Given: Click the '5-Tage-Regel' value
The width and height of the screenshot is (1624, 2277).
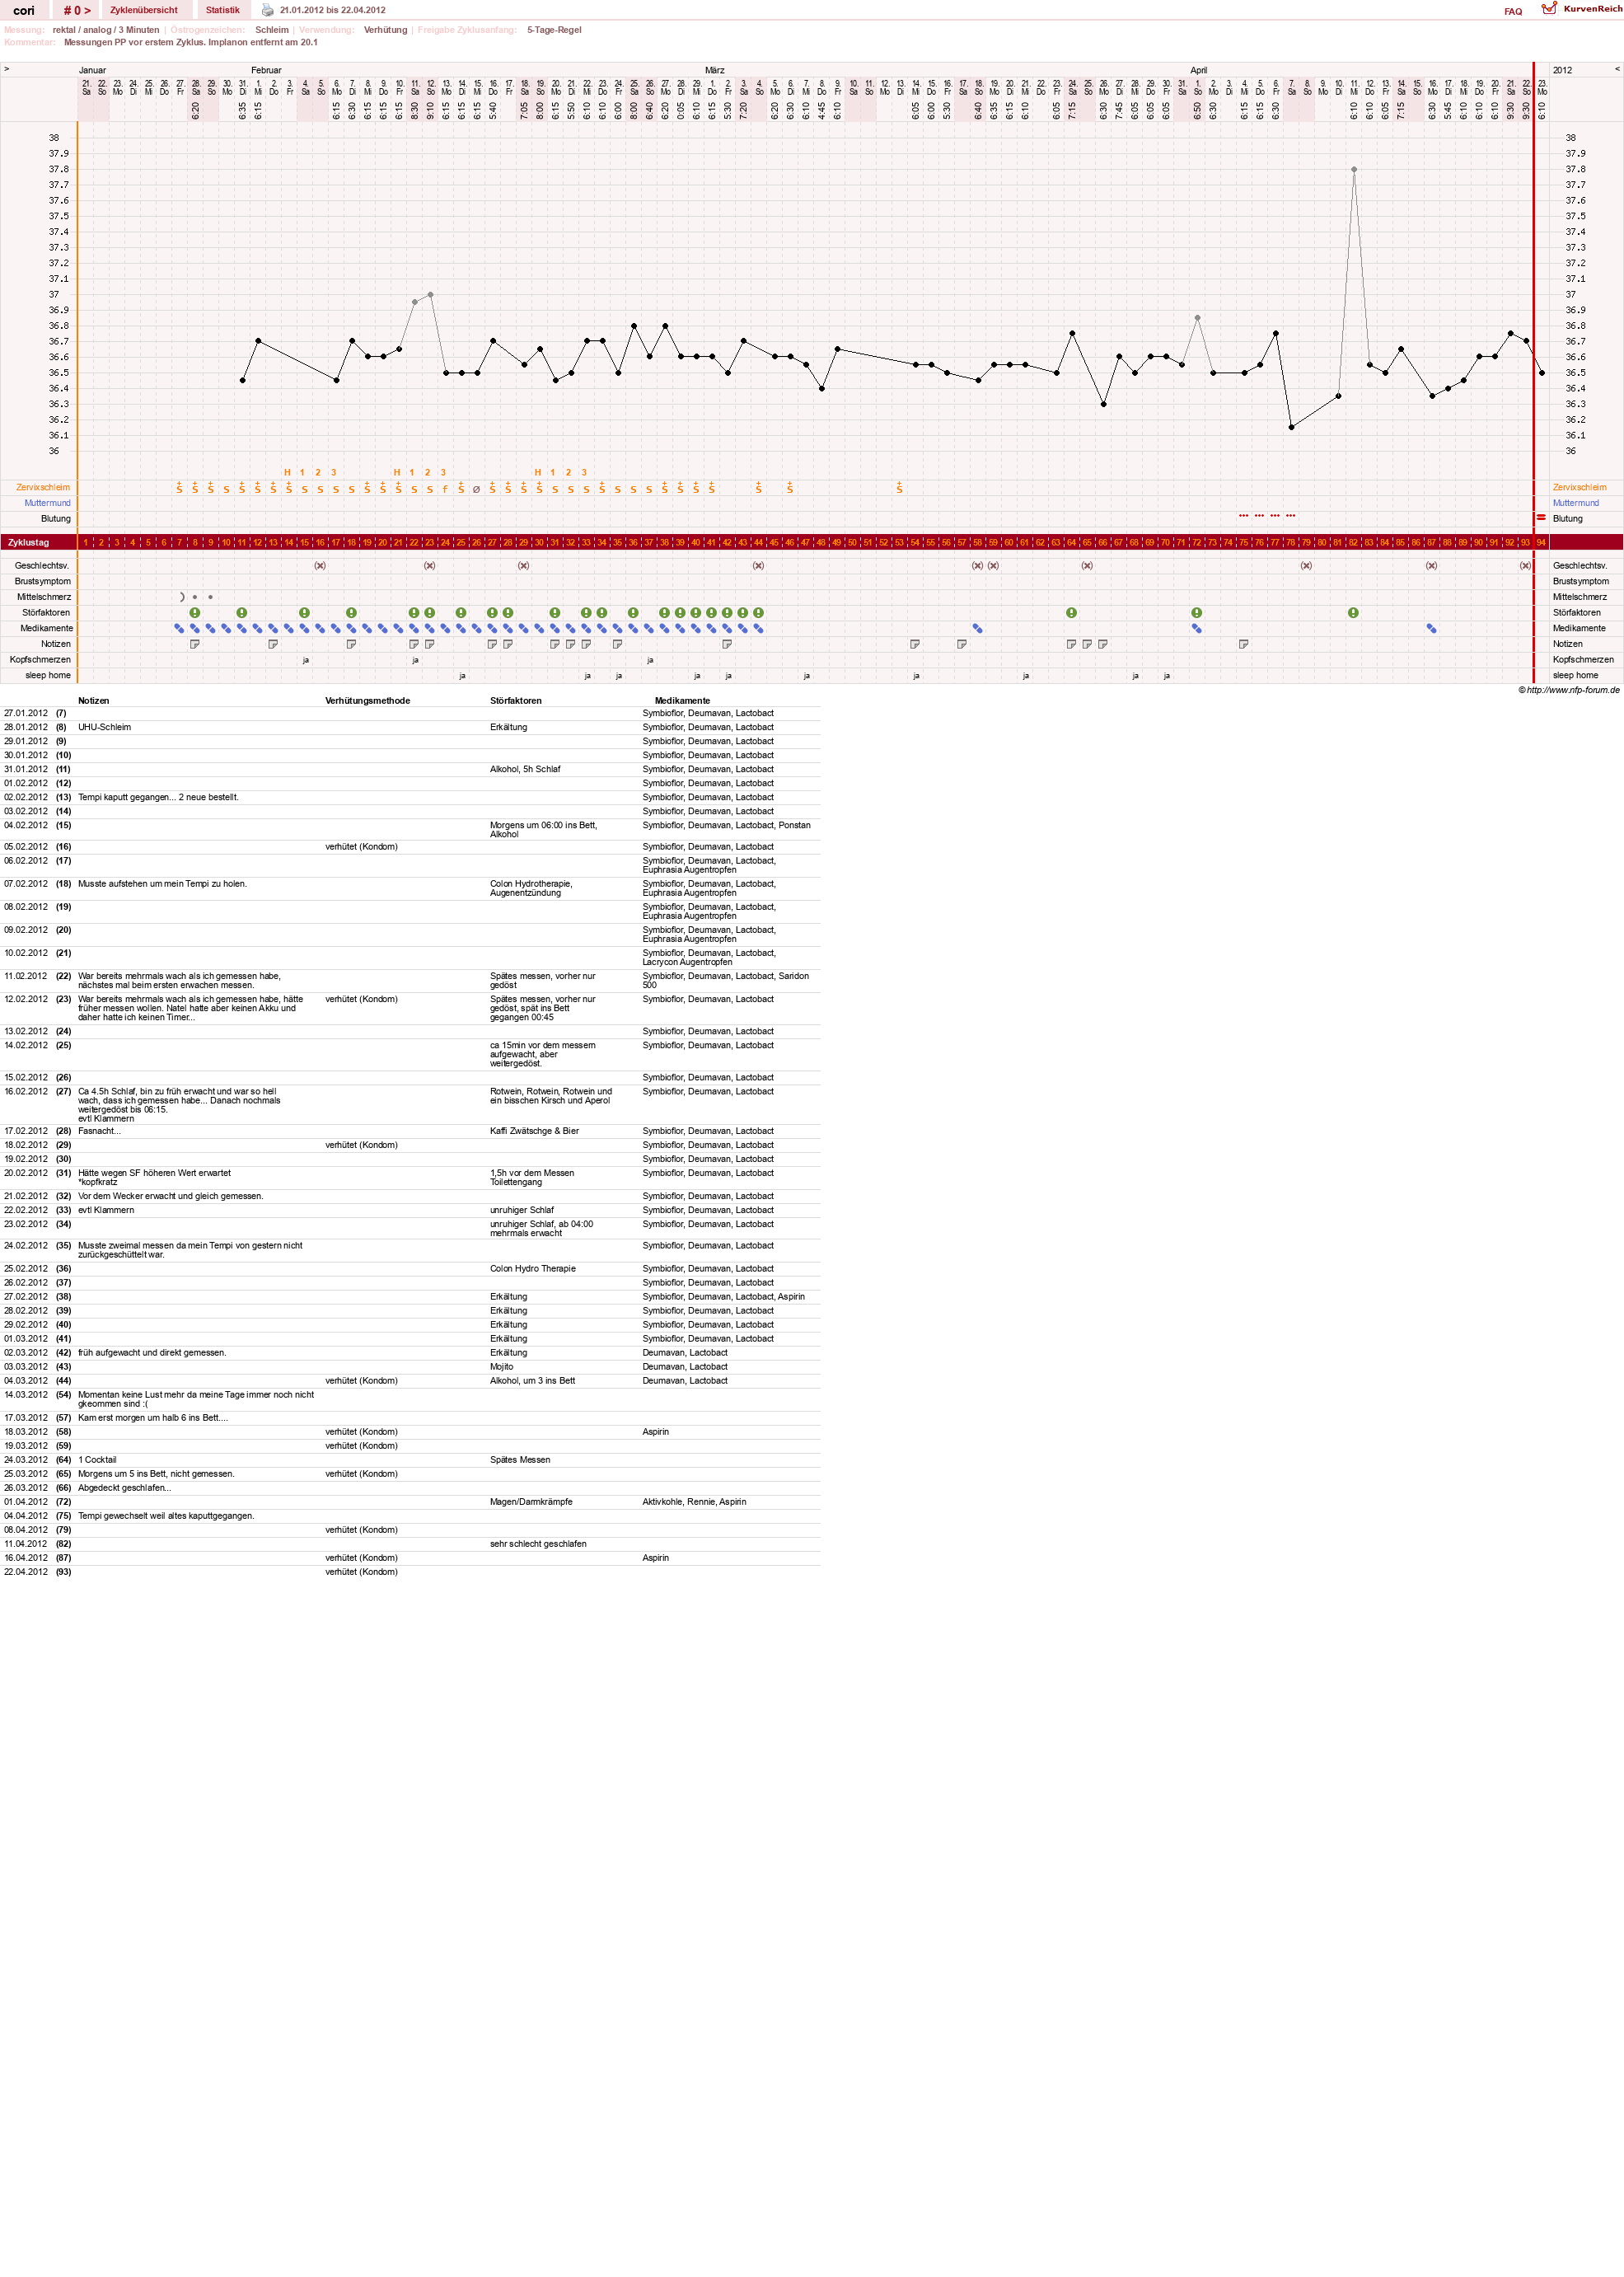Looking at the screenshot, I should point(554,30).
